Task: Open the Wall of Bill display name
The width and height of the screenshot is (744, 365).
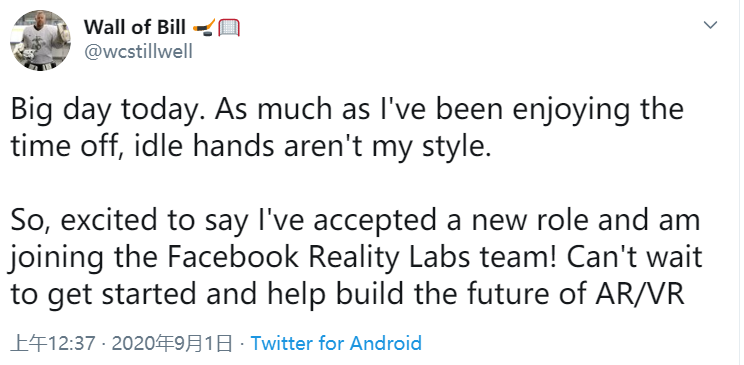Action: [135, 28]
